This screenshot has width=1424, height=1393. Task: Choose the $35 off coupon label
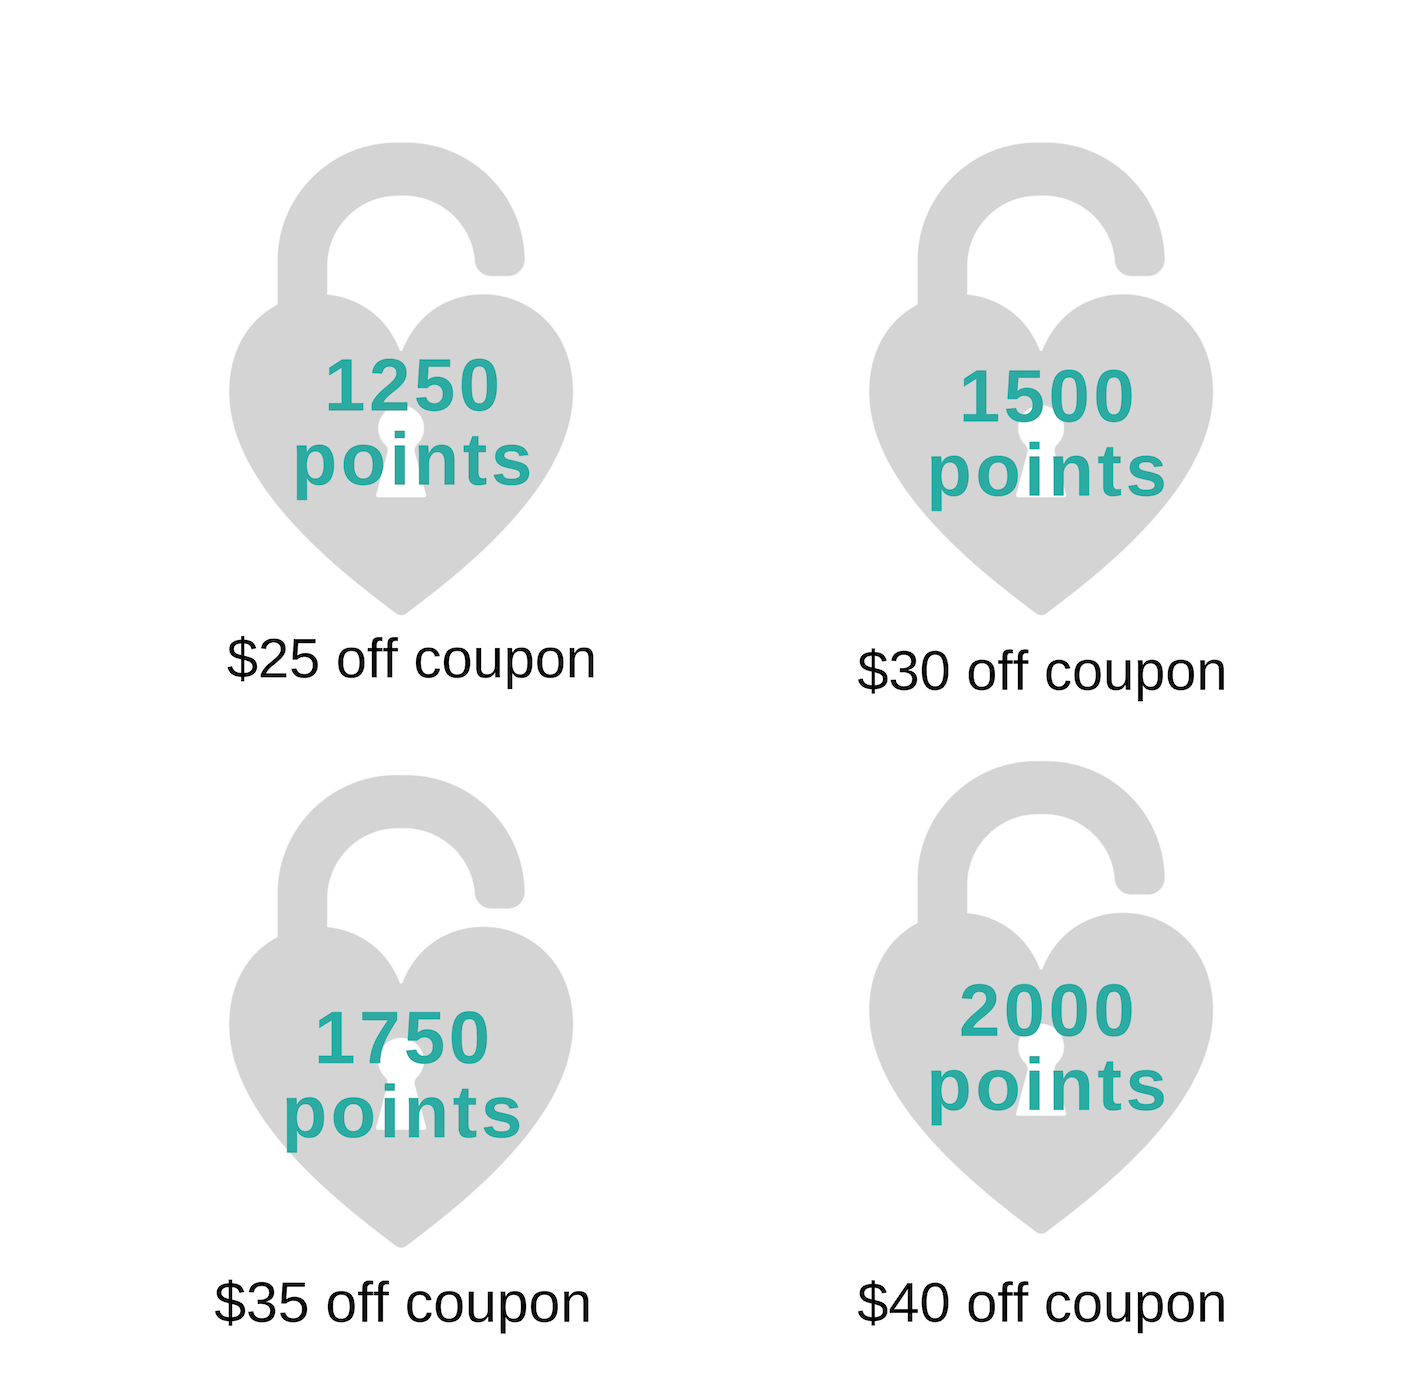402,1303
